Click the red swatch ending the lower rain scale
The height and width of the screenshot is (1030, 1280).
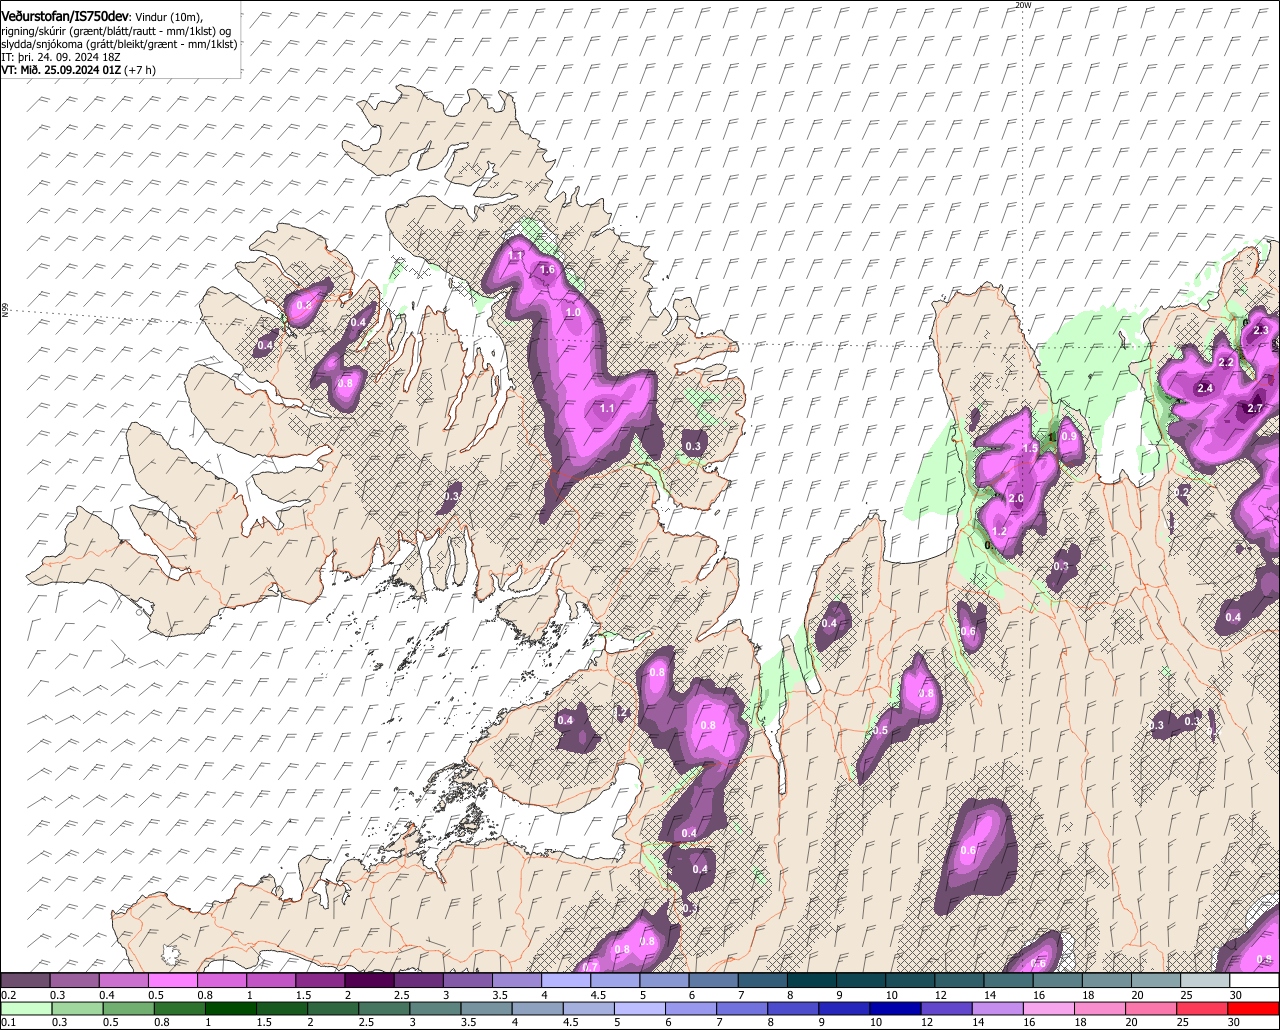pos(1253,1008)
